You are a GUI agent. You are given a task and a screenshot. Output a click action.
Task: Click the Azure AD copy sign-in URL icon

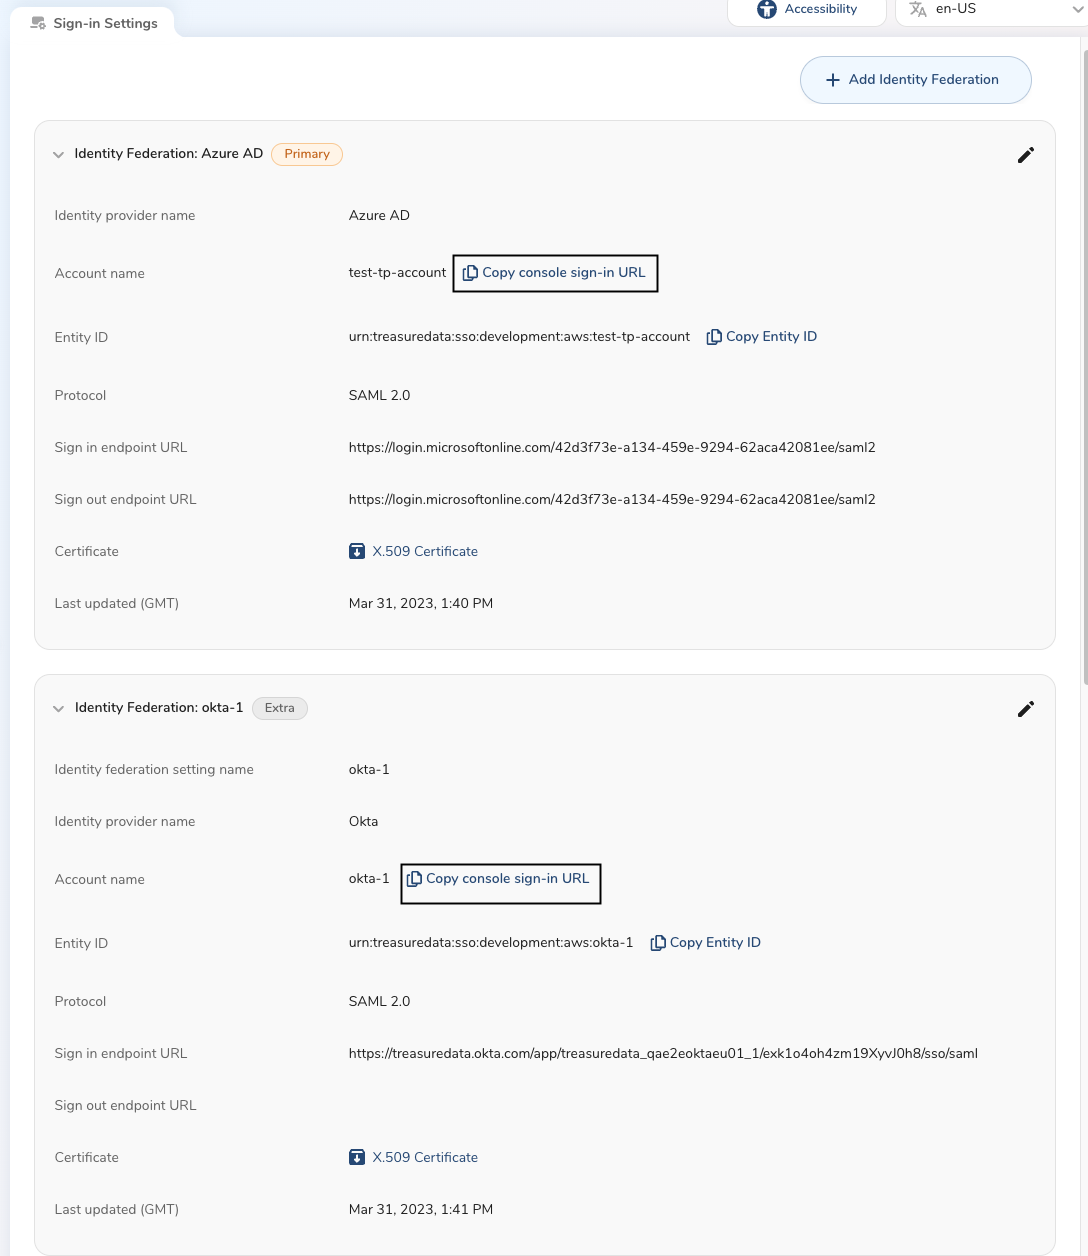point(470,273)
